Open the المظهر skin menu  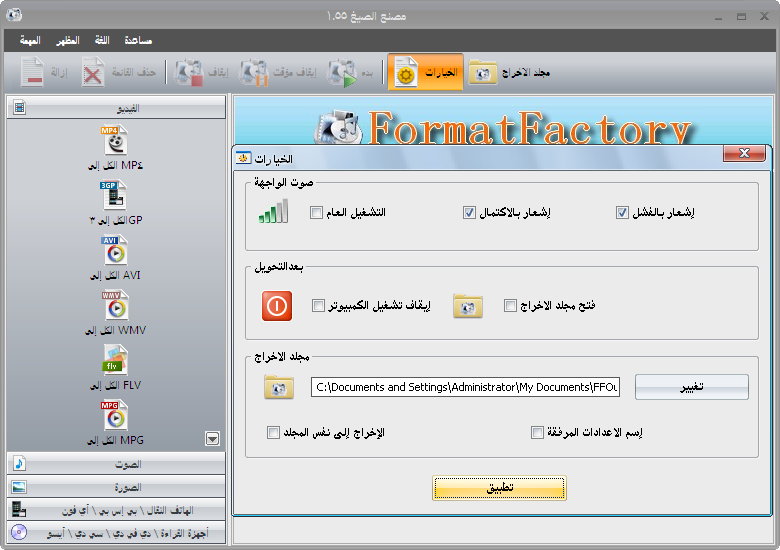tap(68, 40)
